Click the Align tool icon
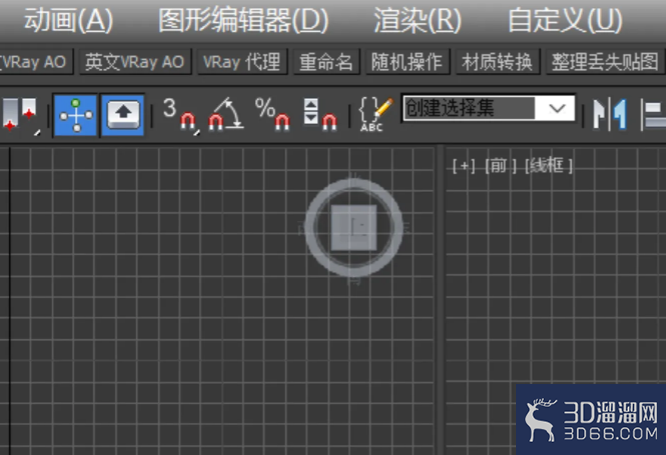Image resolution: width=666 pixels, height=455 pixels. click(652, 115)
